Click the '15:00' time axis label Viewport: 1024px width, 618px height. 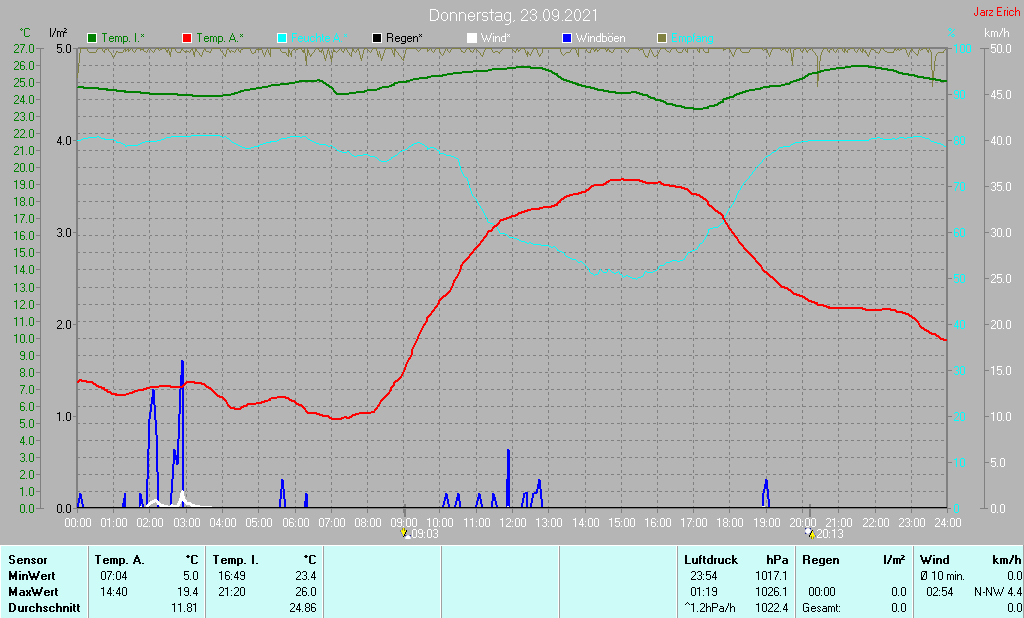coord(622,523)
